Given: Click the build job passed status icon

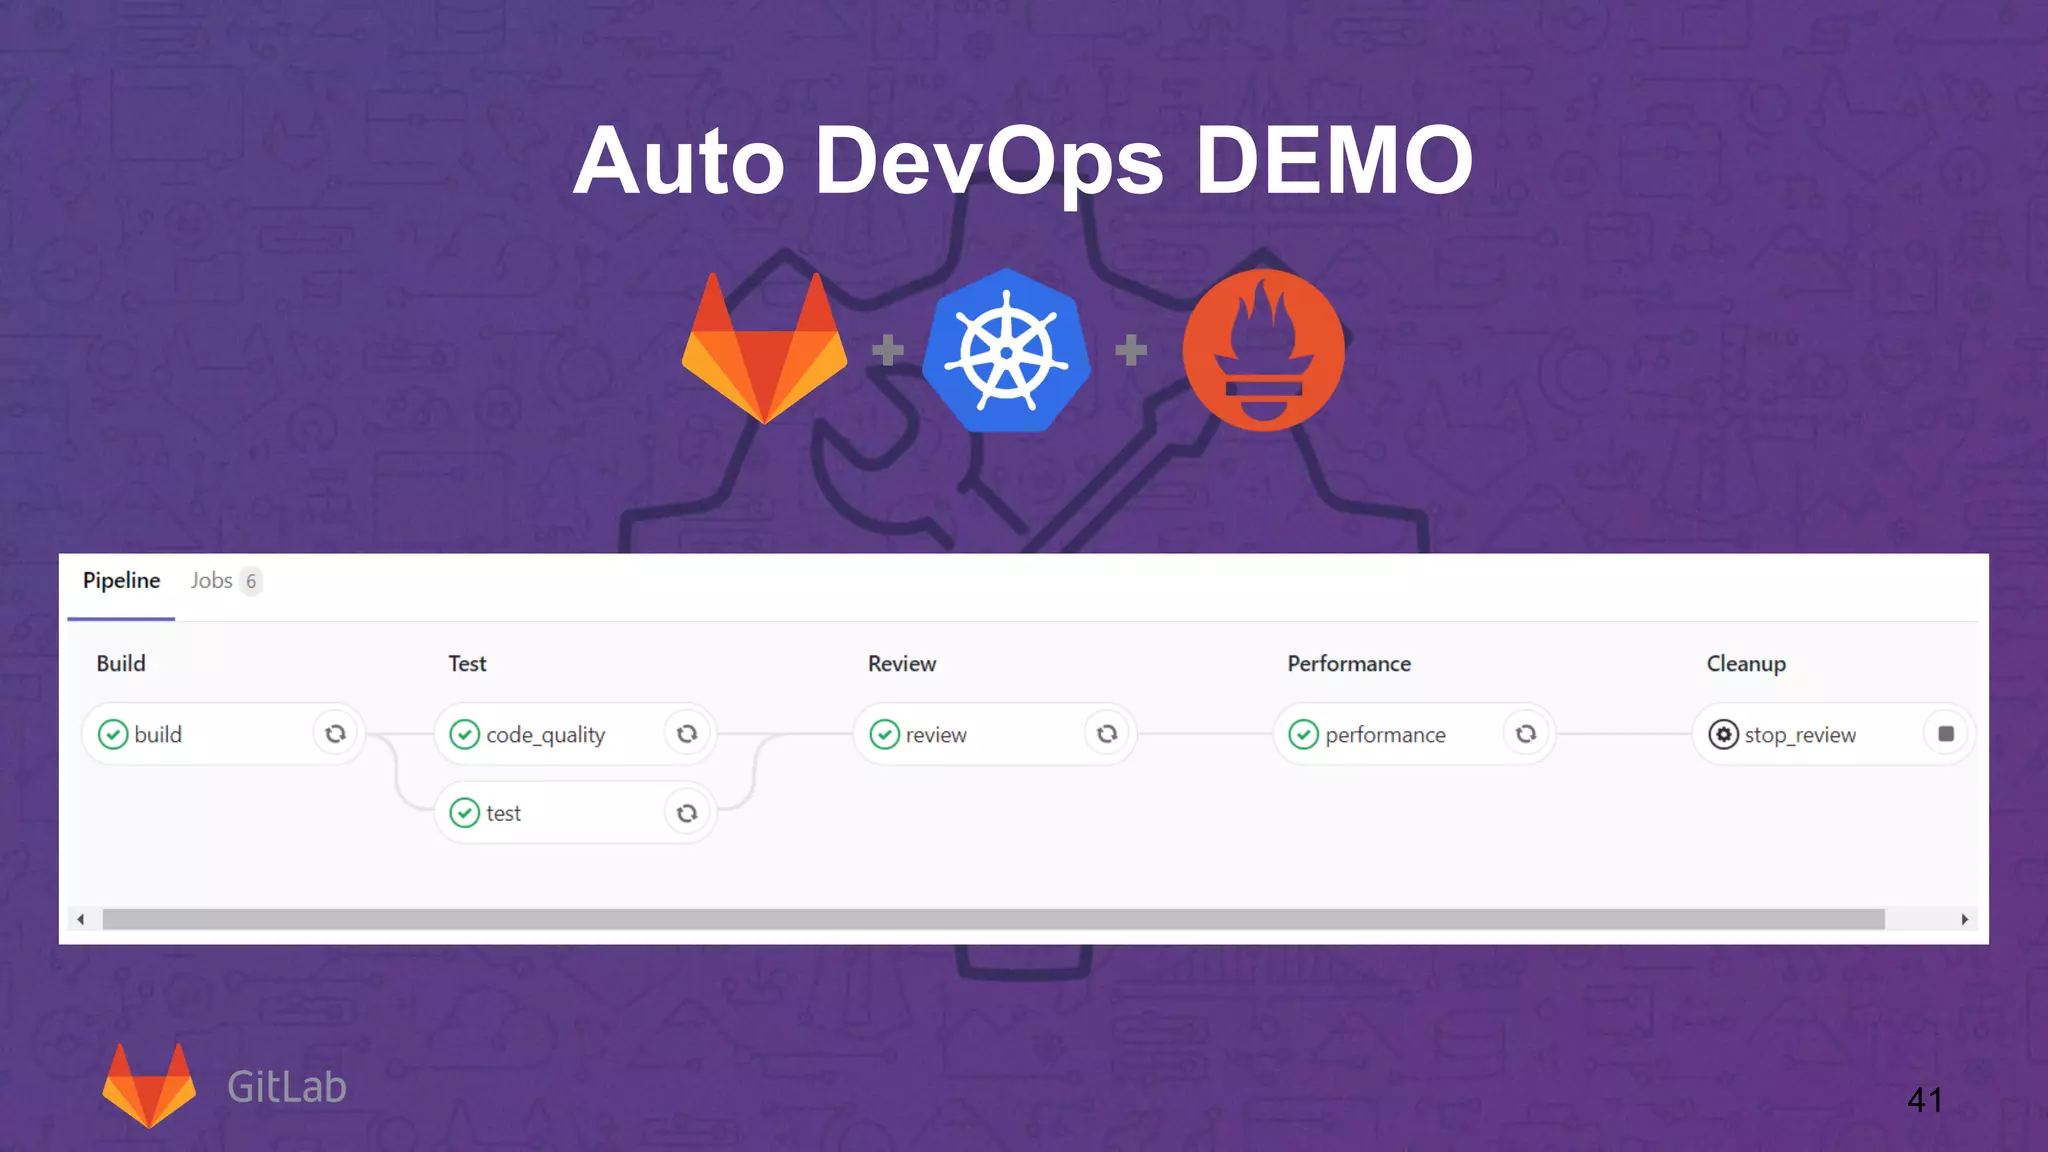Looking at the screenshot, I should (x=113, y=734).
